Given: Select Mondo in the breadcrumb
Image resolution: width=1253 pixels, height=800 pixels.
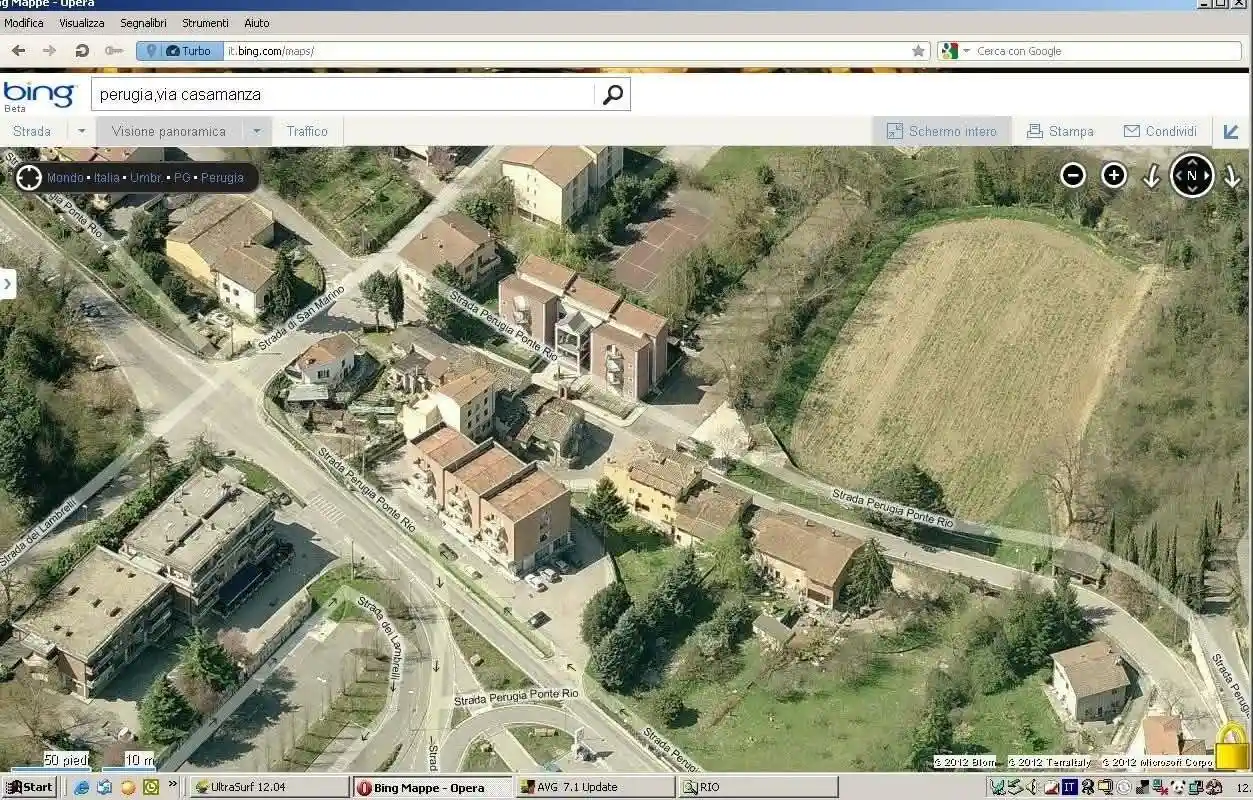Looking at the screenshot, I should point(66,178).
